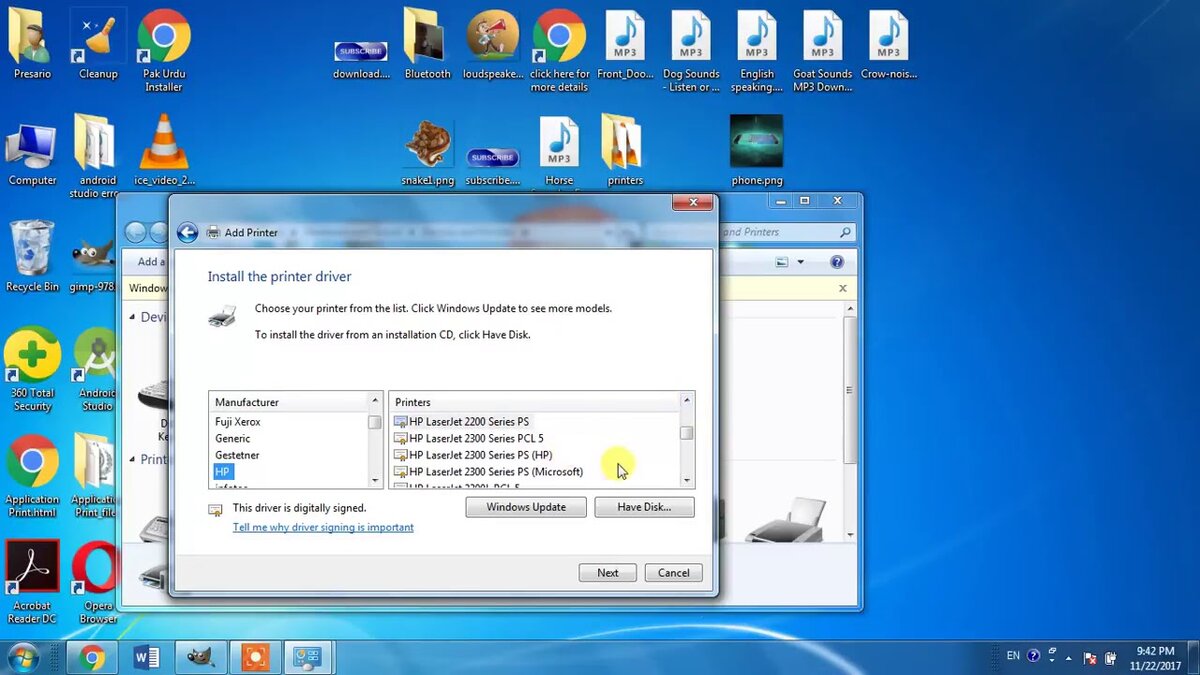Click Windows Update button
1200x675 pixels.
[x=526, y=507]
